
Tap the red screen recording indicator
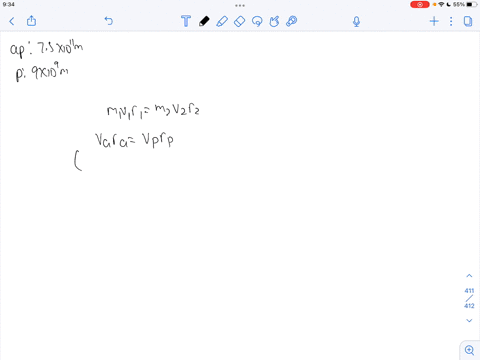point(420,4)
